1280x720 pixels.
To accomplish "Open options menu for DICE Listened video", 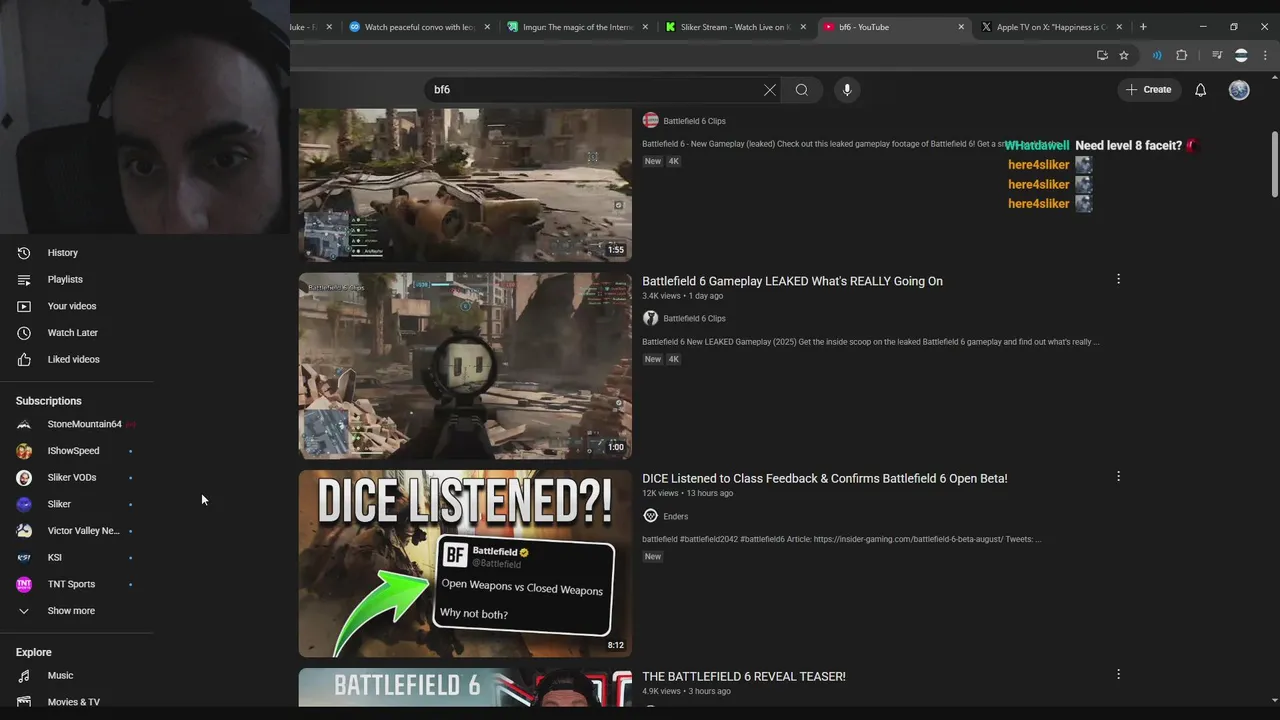I will click(x=1118, y=476).
